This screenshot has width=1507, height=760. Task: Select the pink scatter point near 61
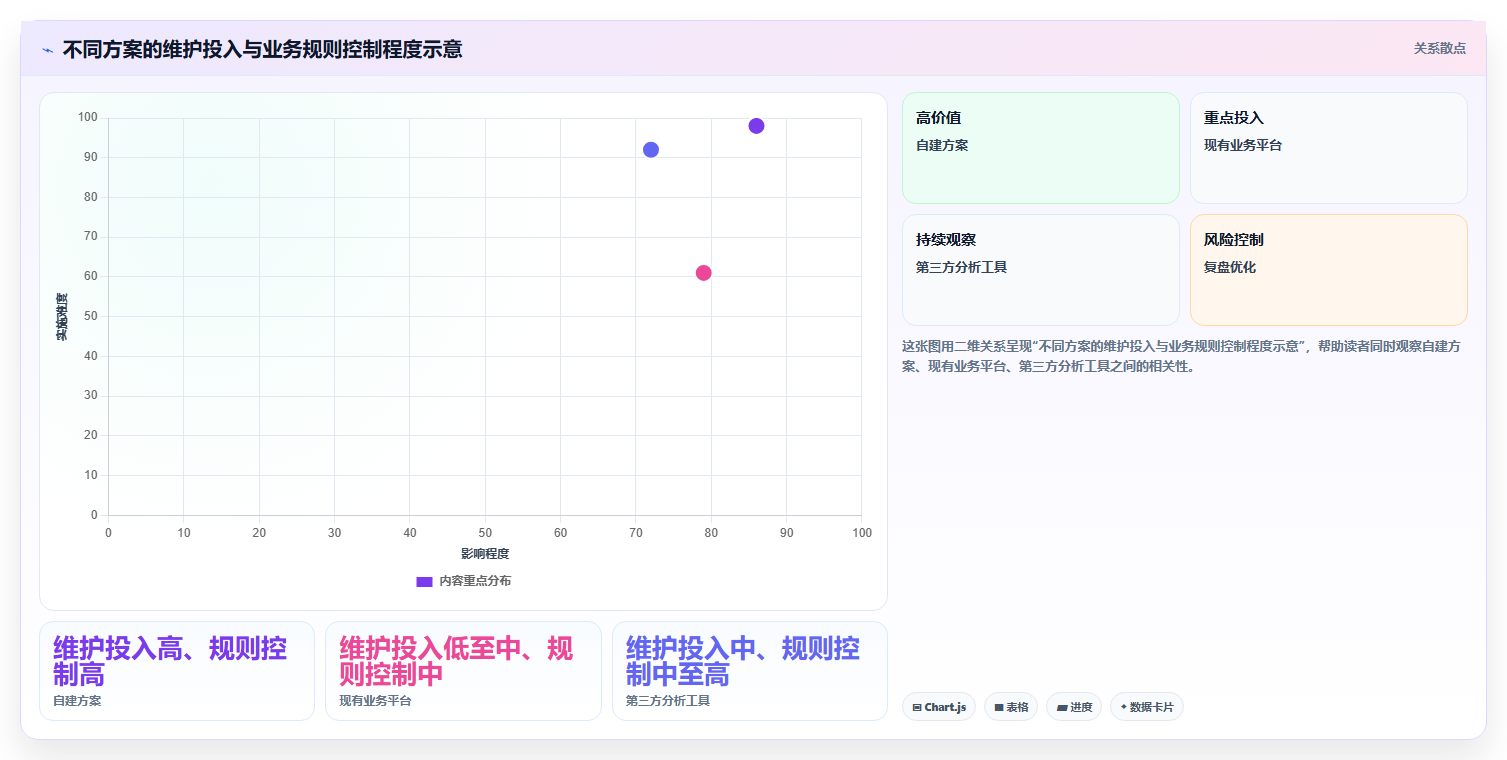[x=703, y=273]
